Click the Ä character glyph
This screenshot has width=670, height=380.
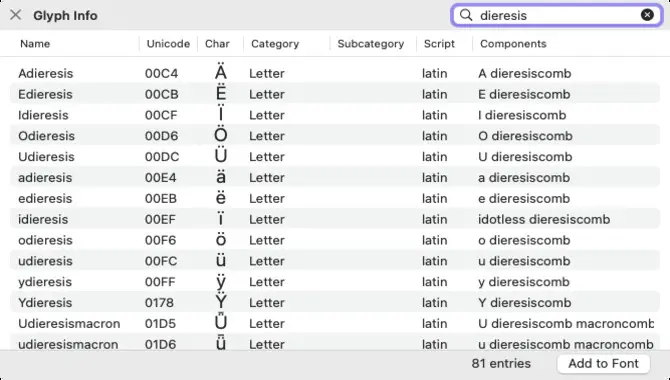[220, 73]
